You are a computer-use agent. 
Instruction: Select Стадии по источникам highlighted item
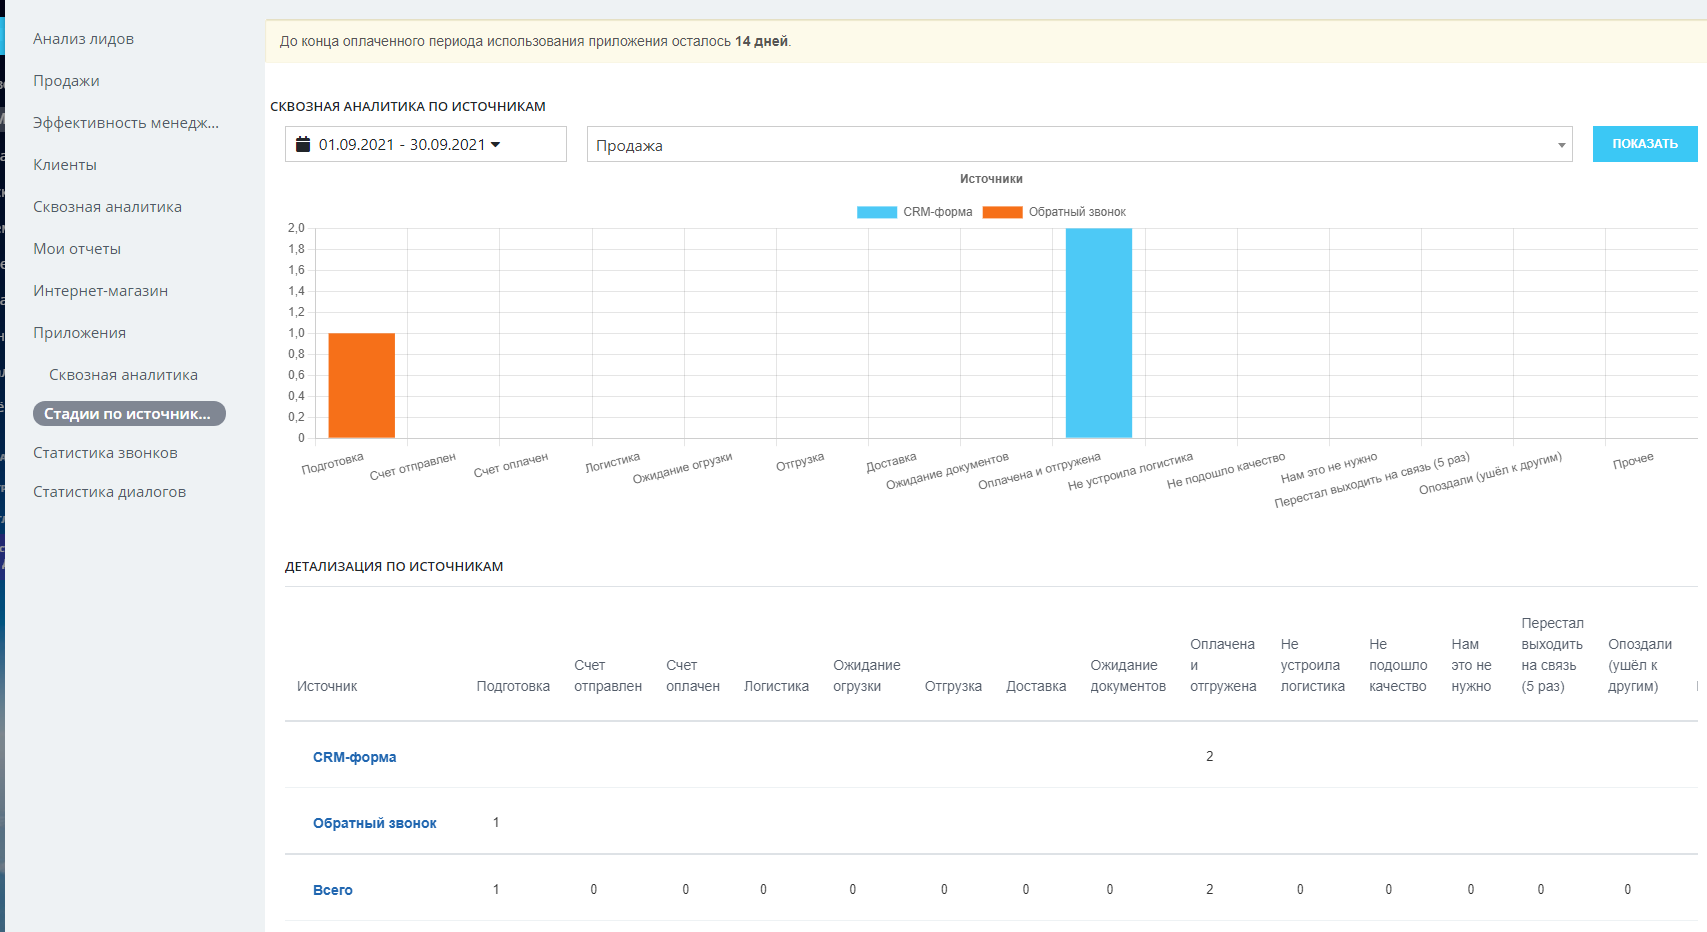(128, 414)
